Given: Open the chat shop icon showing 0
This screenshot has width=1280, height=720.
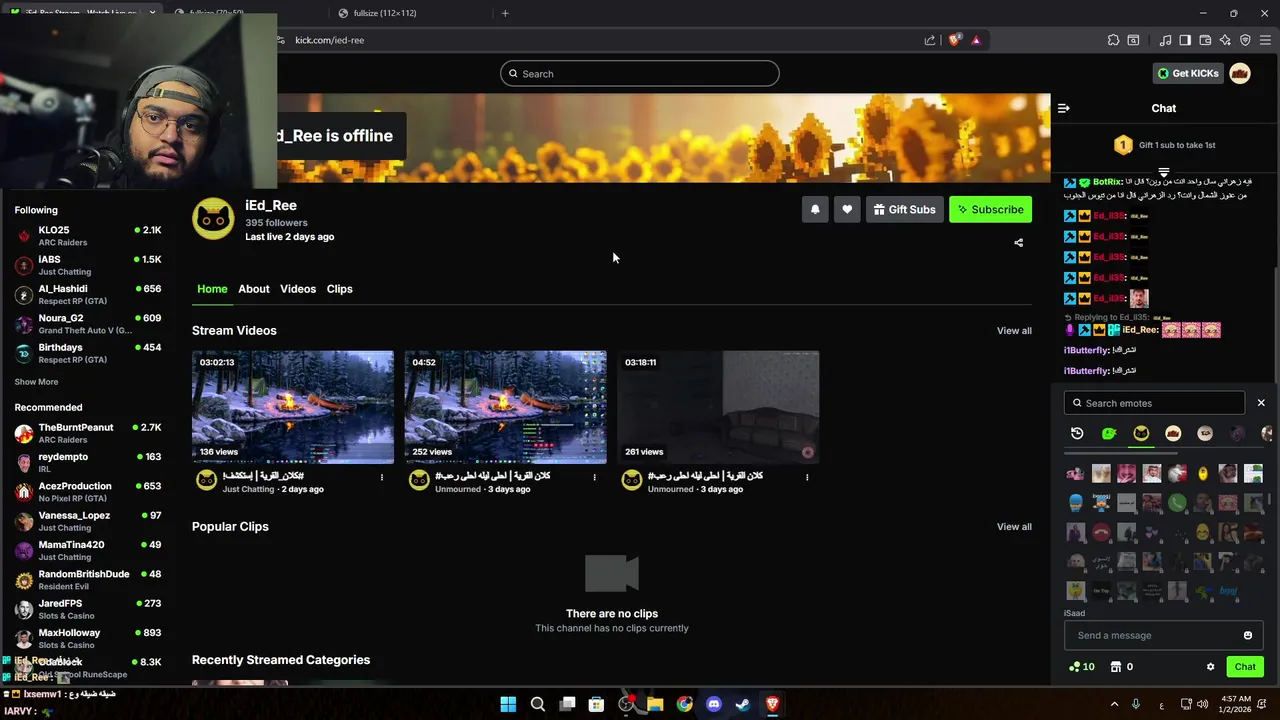Looking at the screenshot, I should [x=1122, y=667].
